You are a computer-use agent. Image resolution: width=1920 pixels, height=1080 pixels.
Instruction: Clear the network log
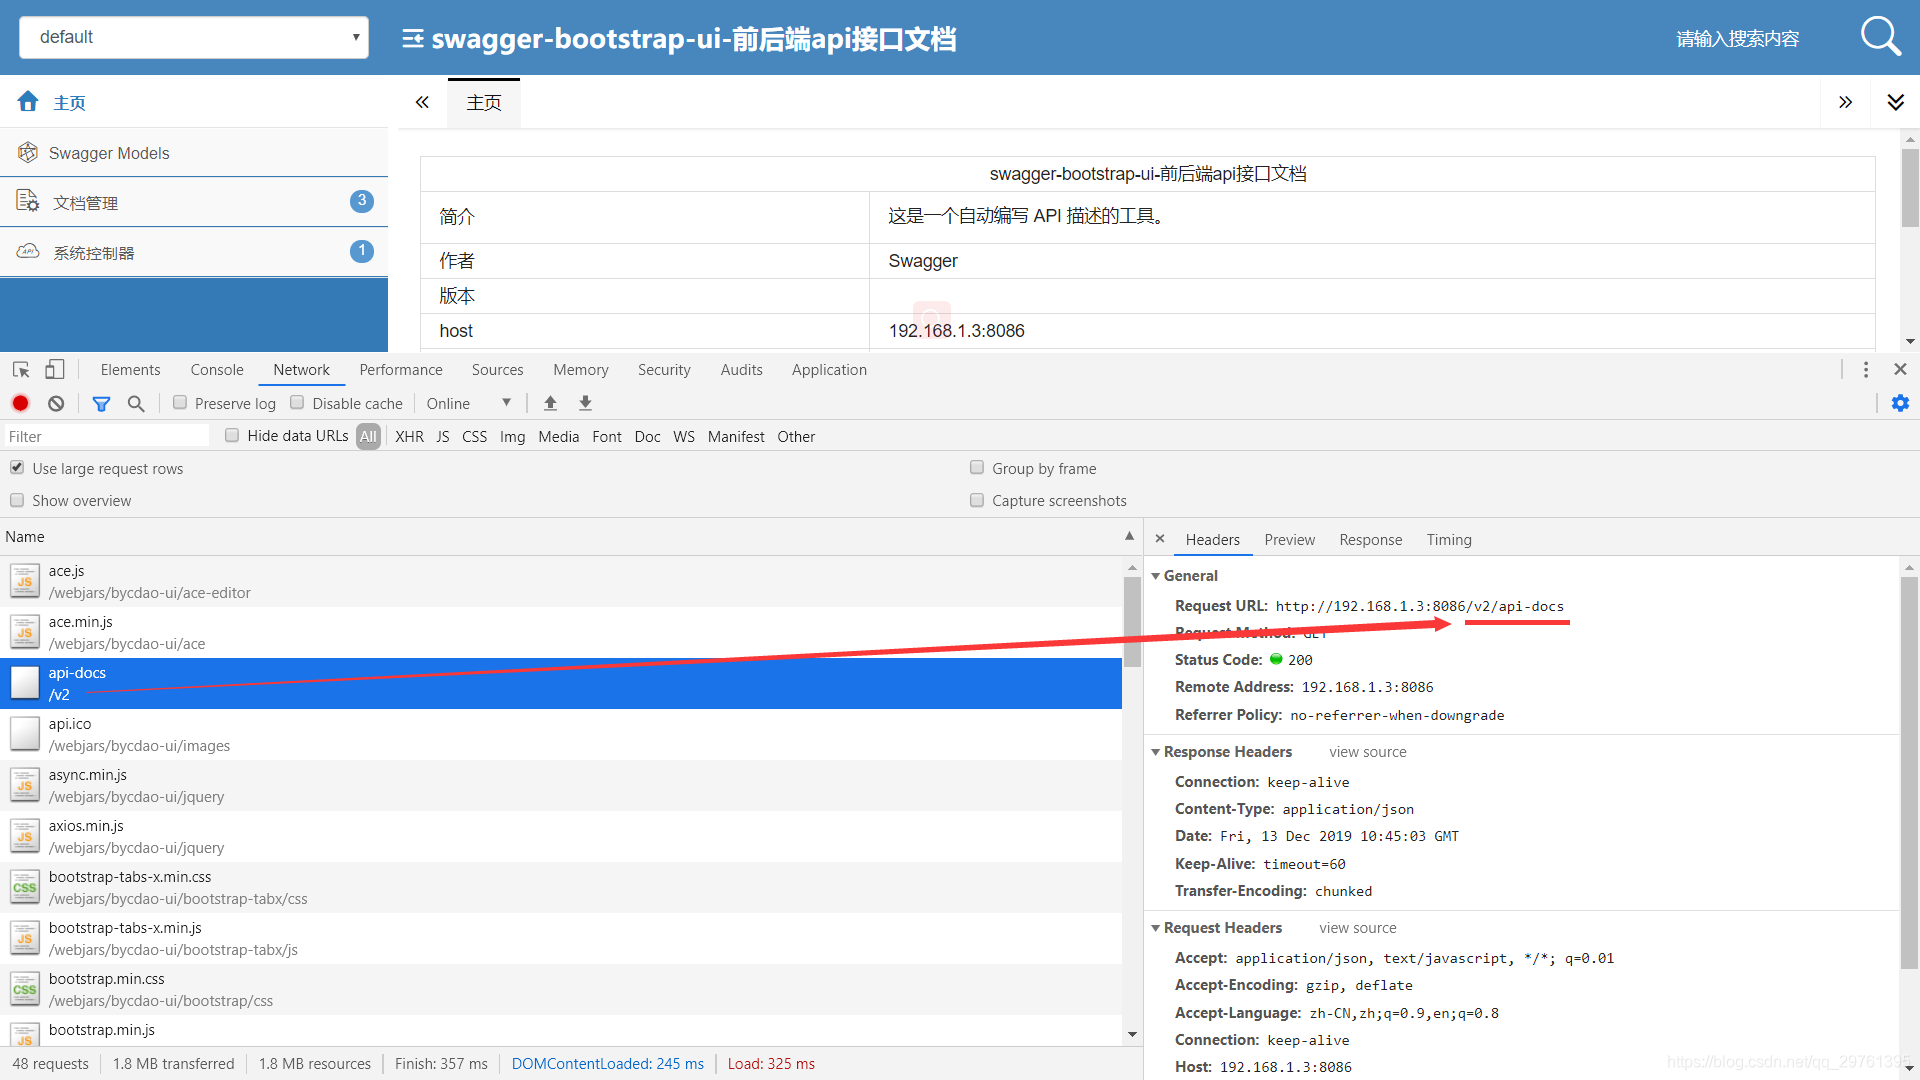pyautogui.click(x=56, y=403)
